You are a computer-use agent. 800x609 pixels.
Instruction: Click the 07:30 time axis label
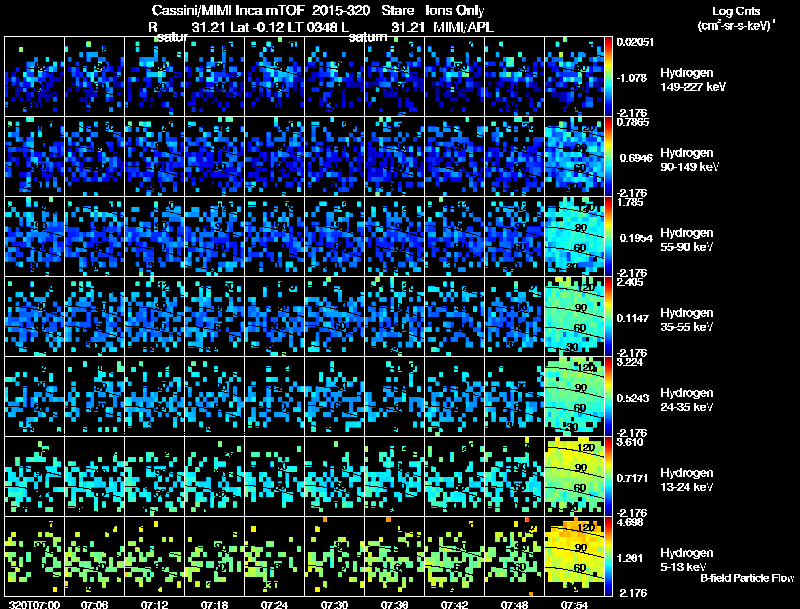[x=334, y=605]
